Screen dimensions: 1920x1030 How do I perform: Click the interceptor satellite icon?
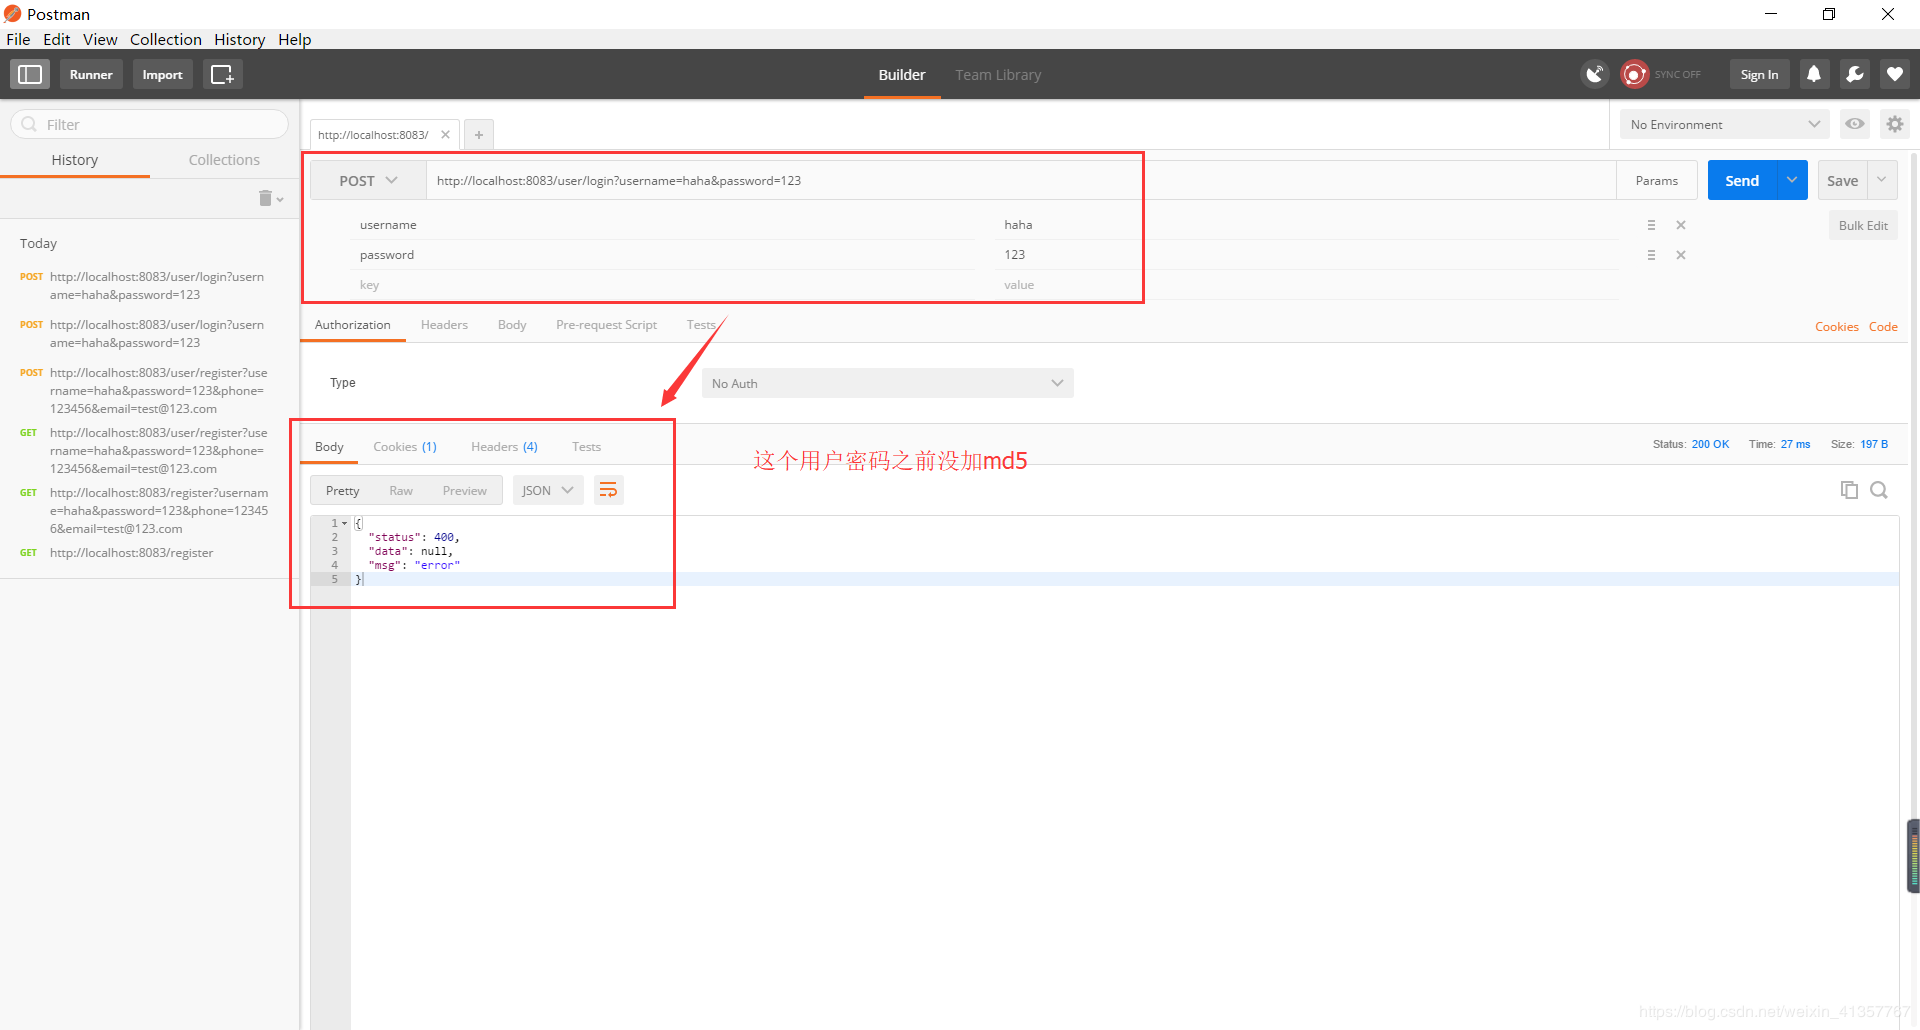pyautogui.click(x=1594, y=74)
